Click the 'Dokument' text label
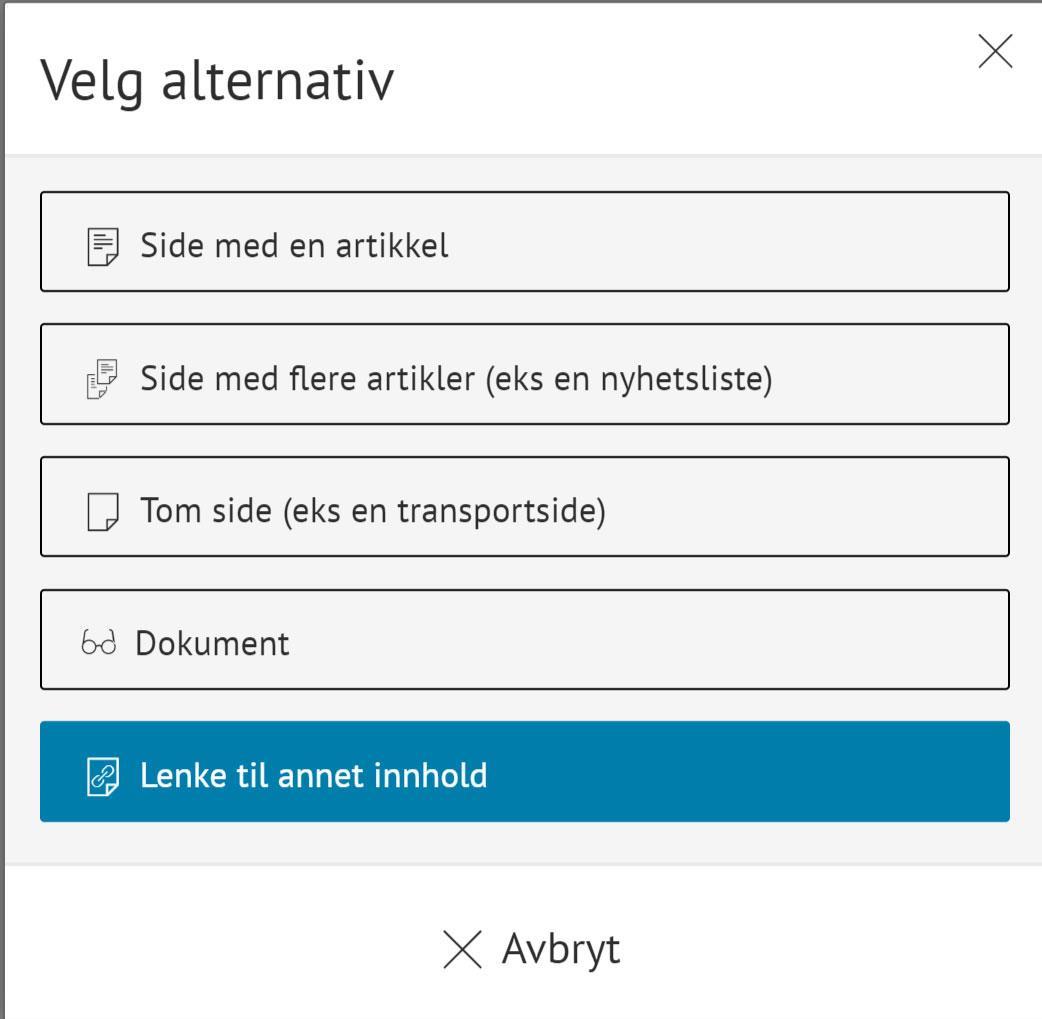This screenshot has width=1042, height=1019. tap(212, 643)
